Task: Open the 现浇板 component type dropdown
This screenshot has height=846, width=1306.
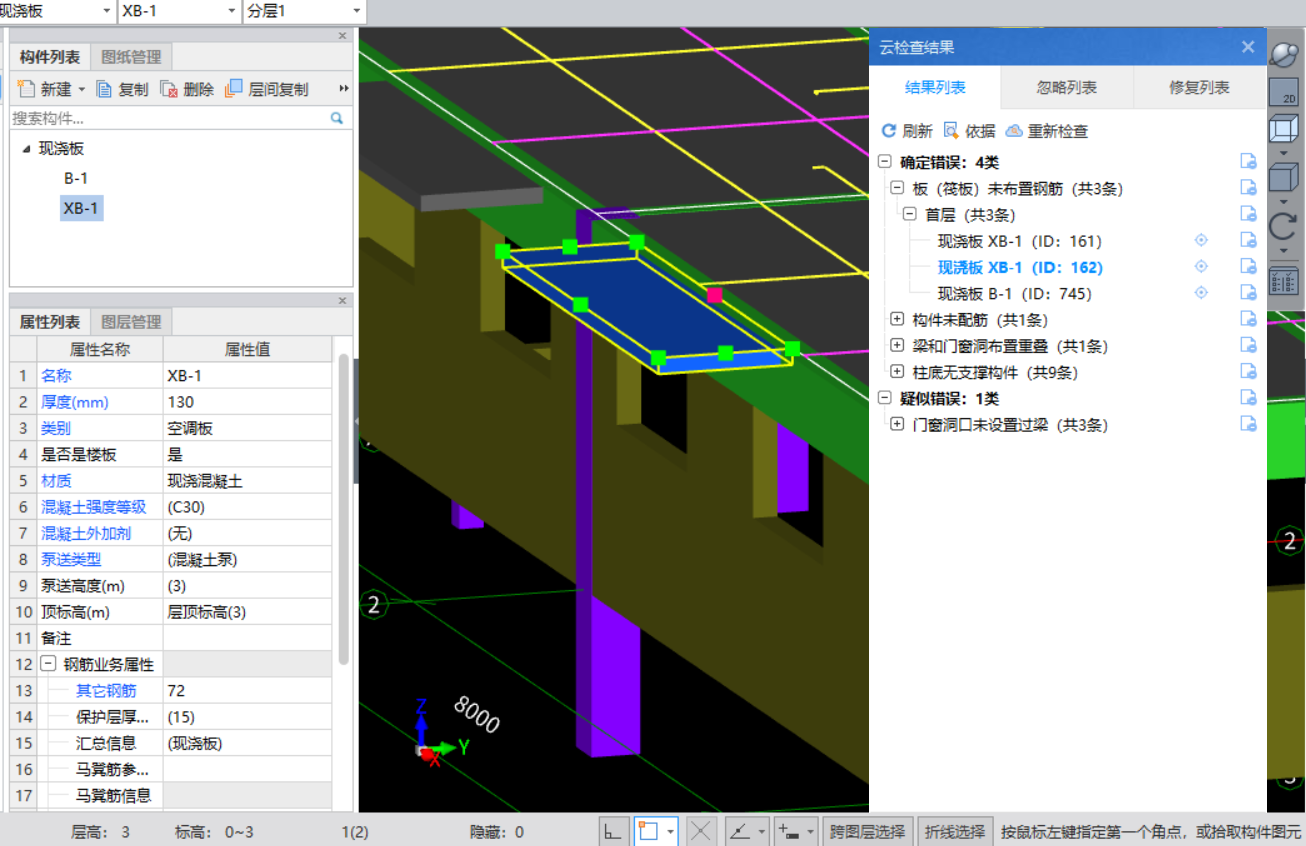Action: click(107, 11)
